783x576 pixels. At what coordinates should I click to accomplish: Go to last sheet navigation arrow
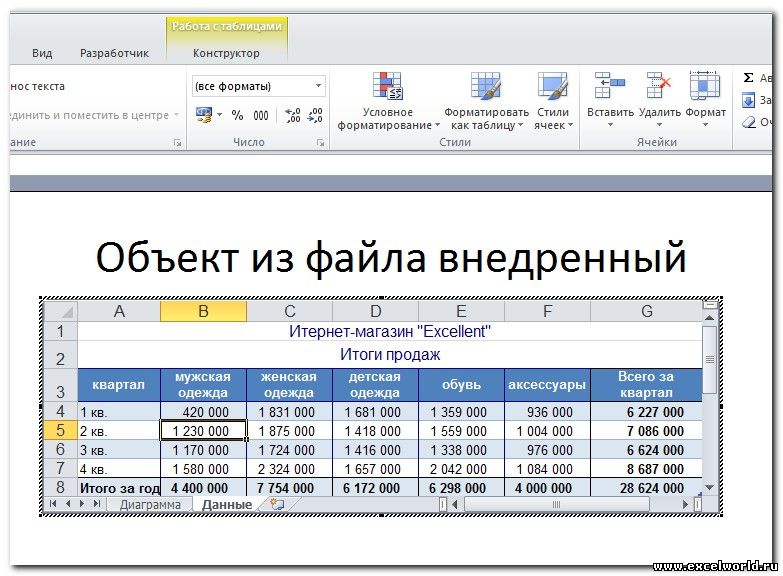pos(97,504)
